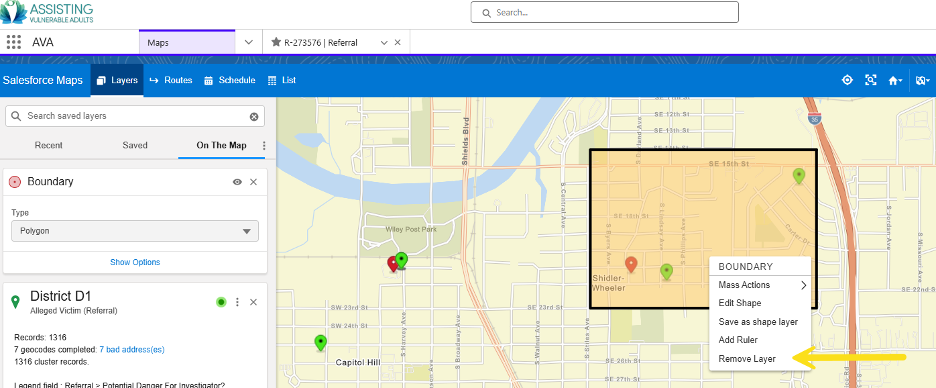Image resolution: width=936 pixels, height=388 pixels.
Task: Open the Polygon type dropdown
Action: (x=135, y=231)
